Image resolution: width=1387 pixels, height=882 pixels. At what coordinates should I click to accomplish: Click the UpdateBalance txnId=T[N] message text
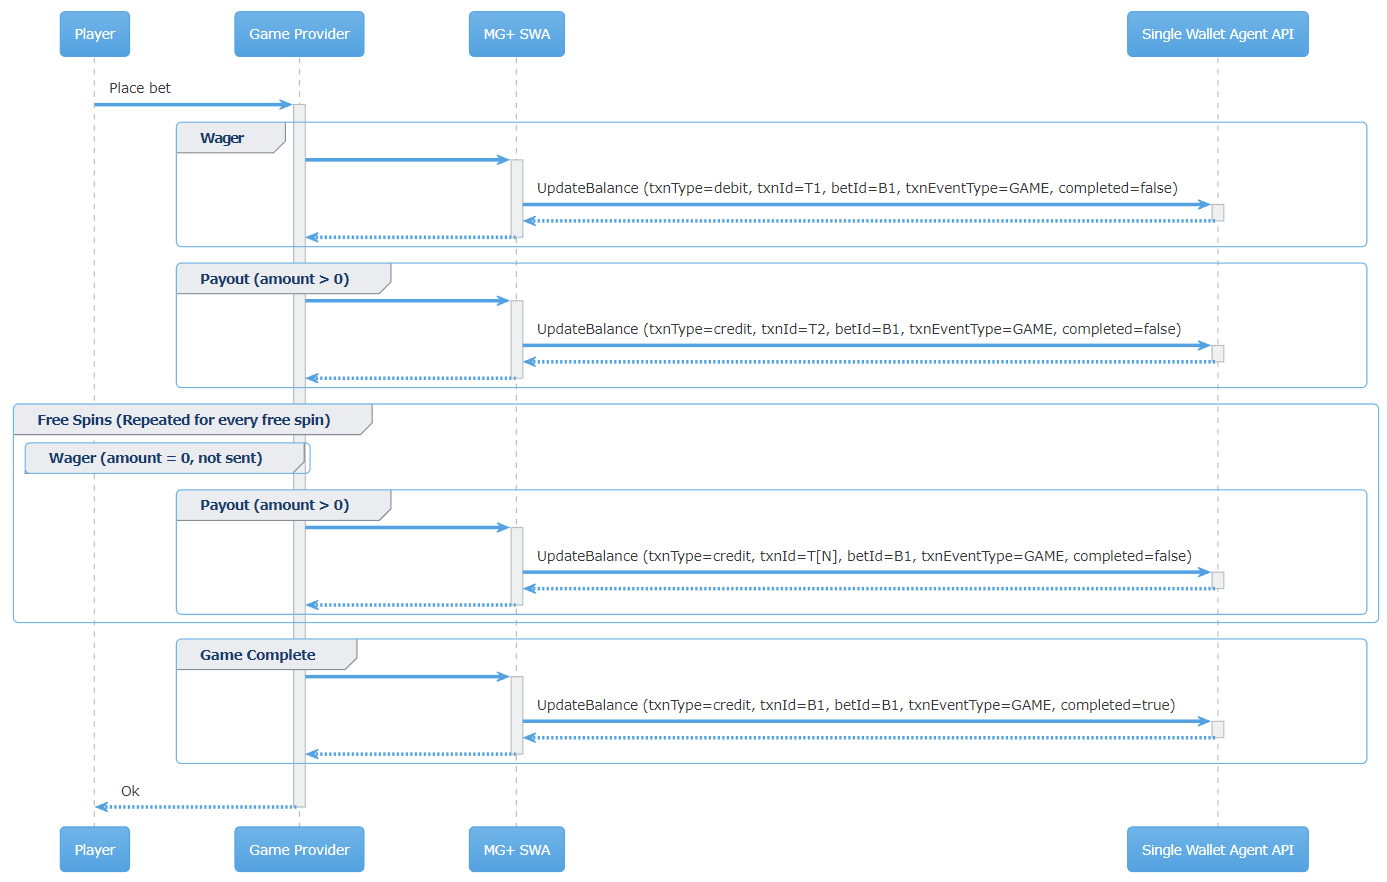coord(864,556)
